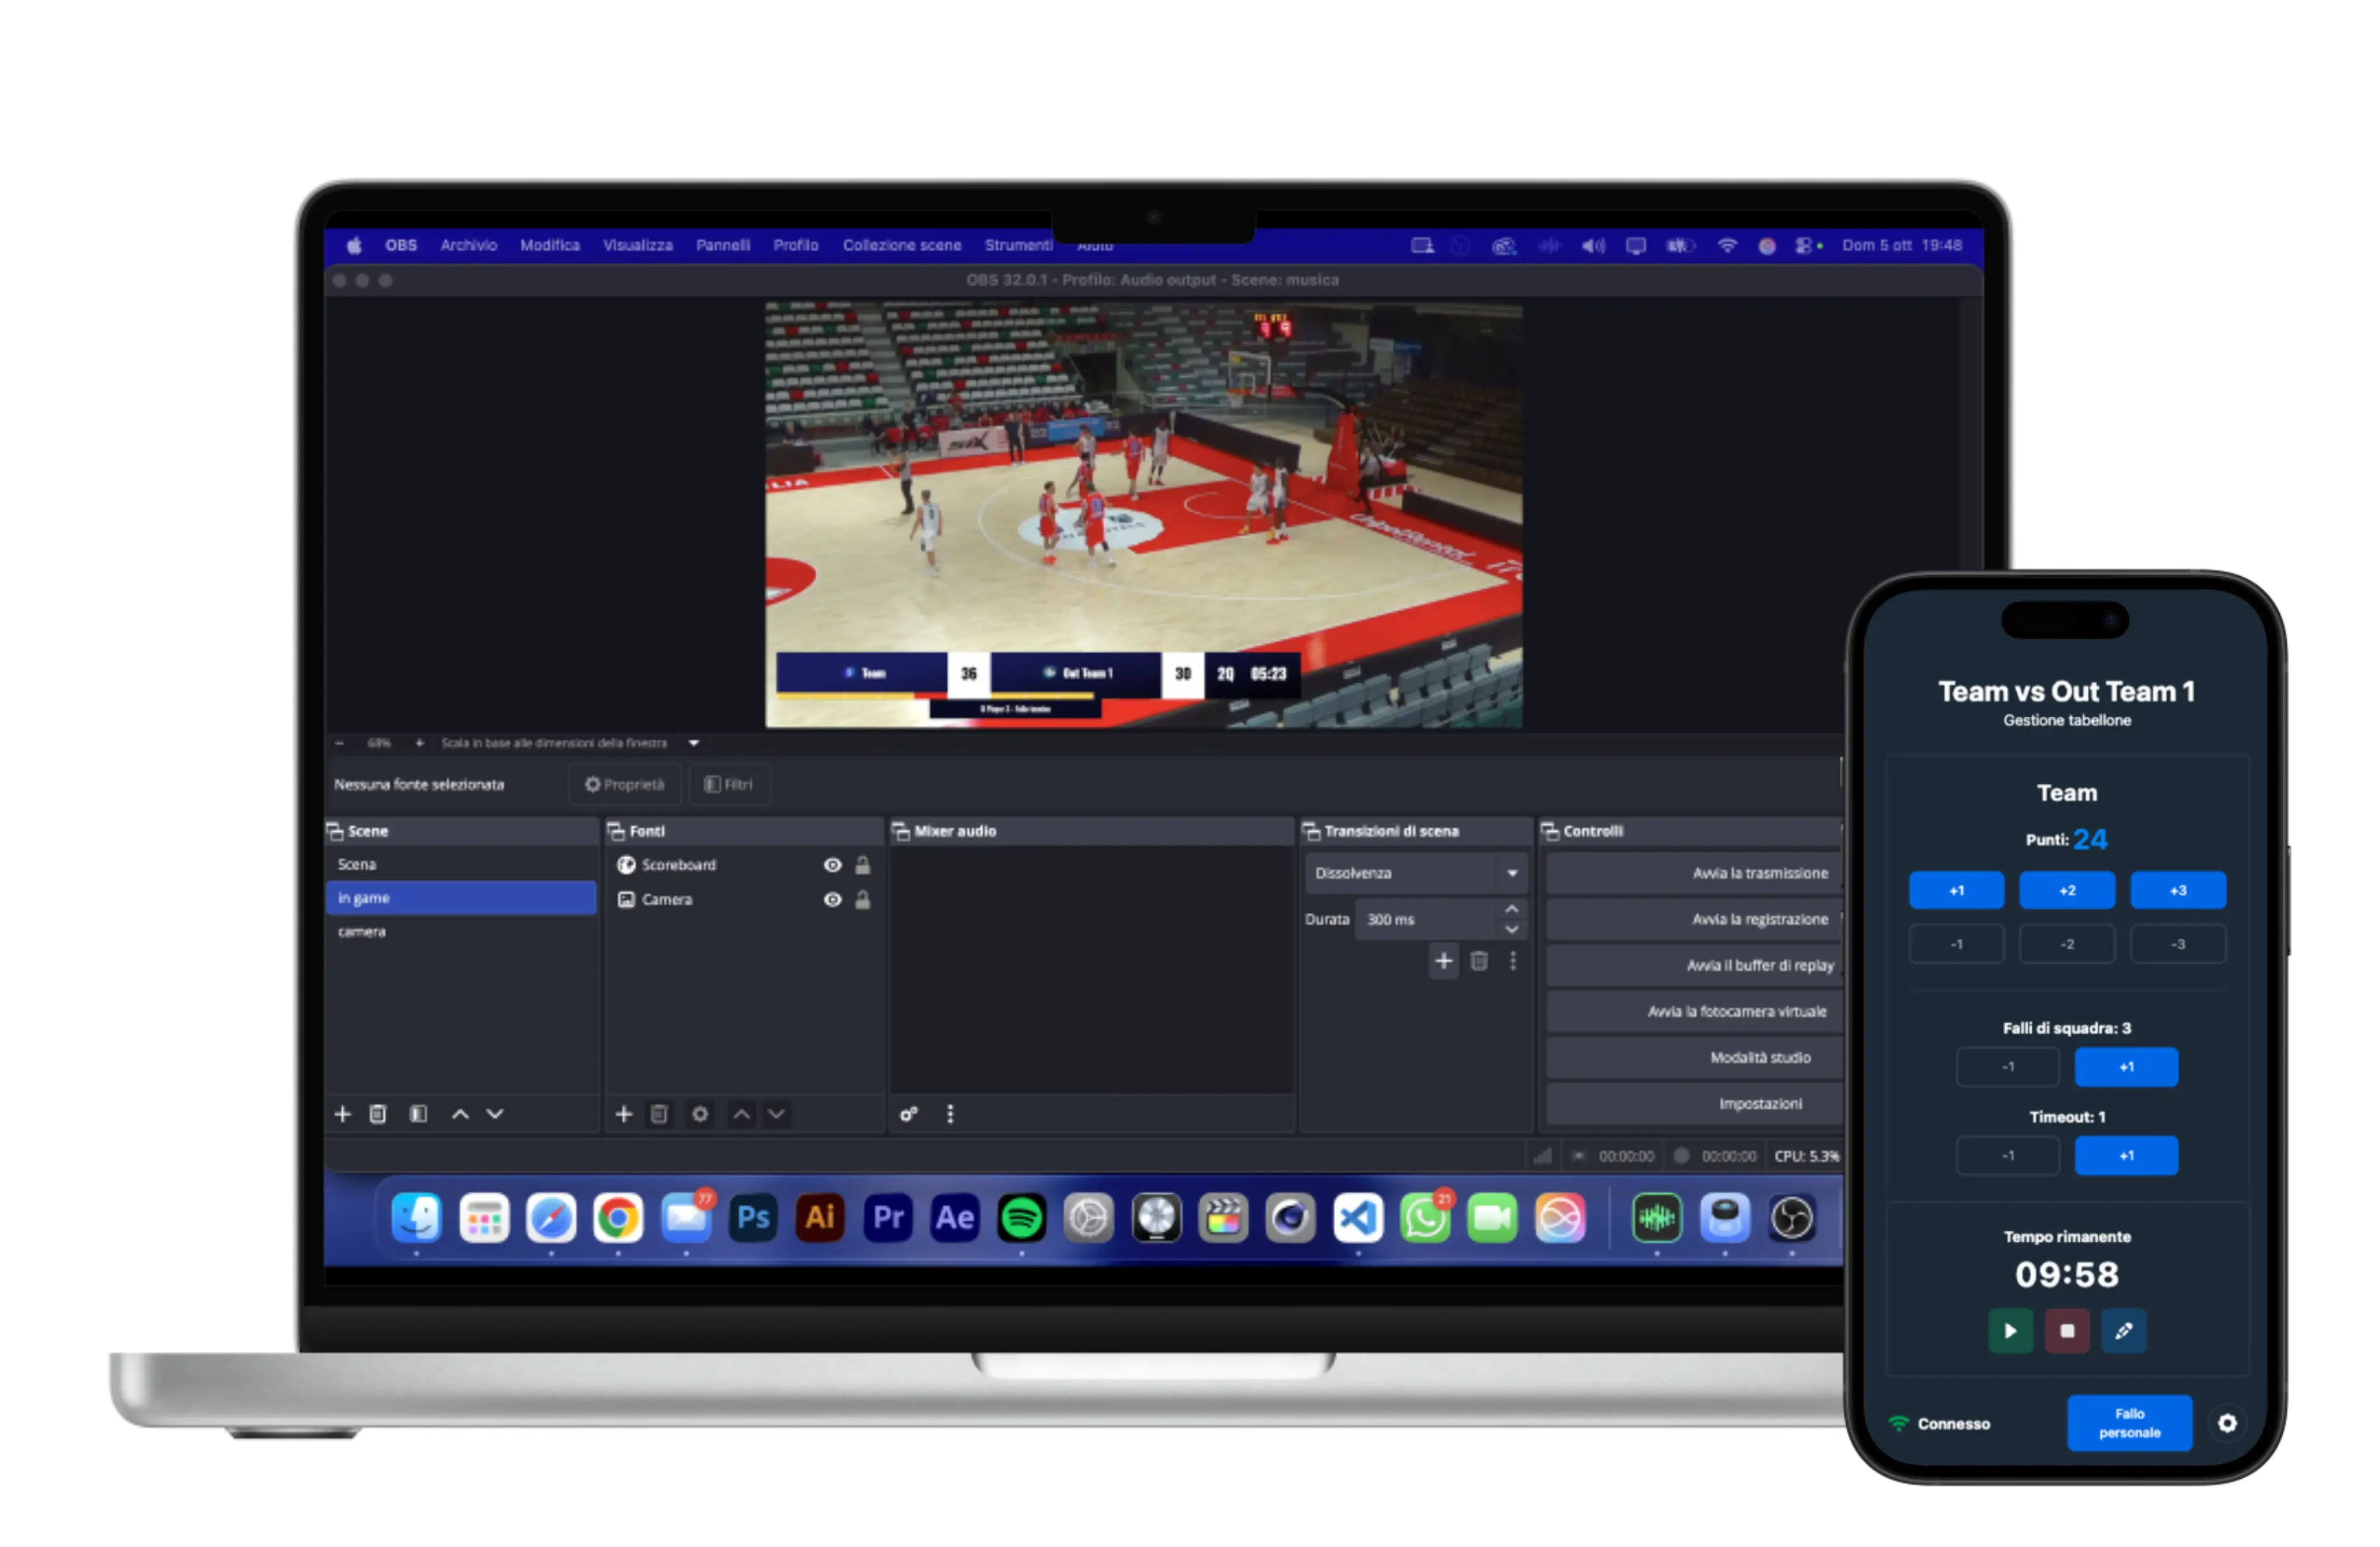Add +3 points to Team on phone

point(2178,889)
